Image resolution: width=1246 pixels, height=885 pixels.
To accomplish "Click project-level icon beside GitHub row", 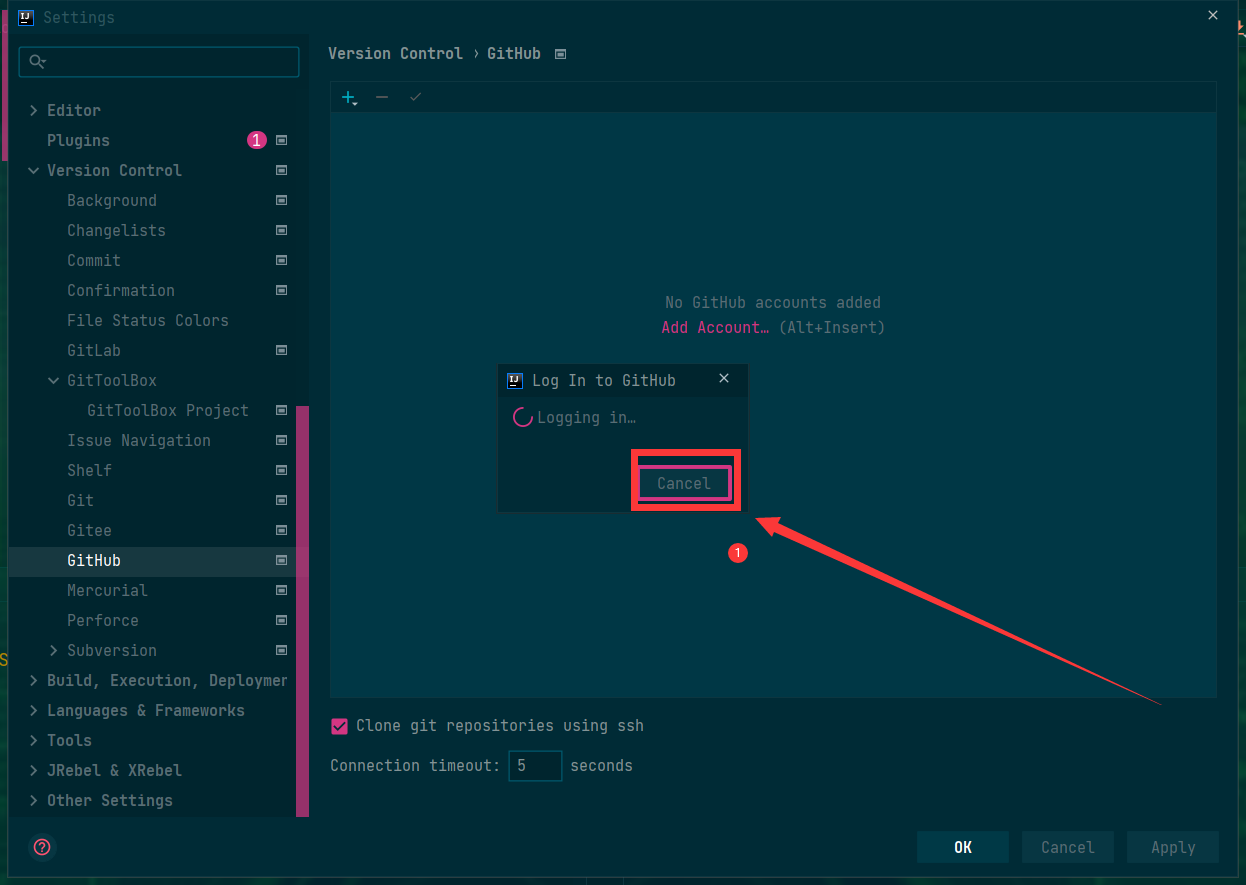I will point(282,561).
